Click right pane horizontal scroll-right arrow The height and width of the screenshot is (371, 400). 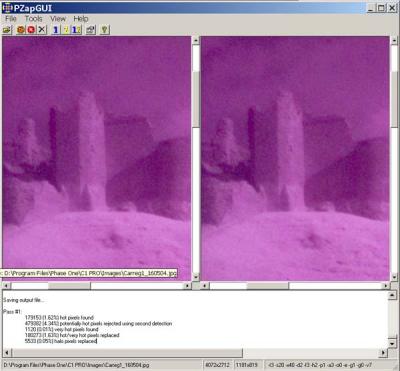pos(386,286)
